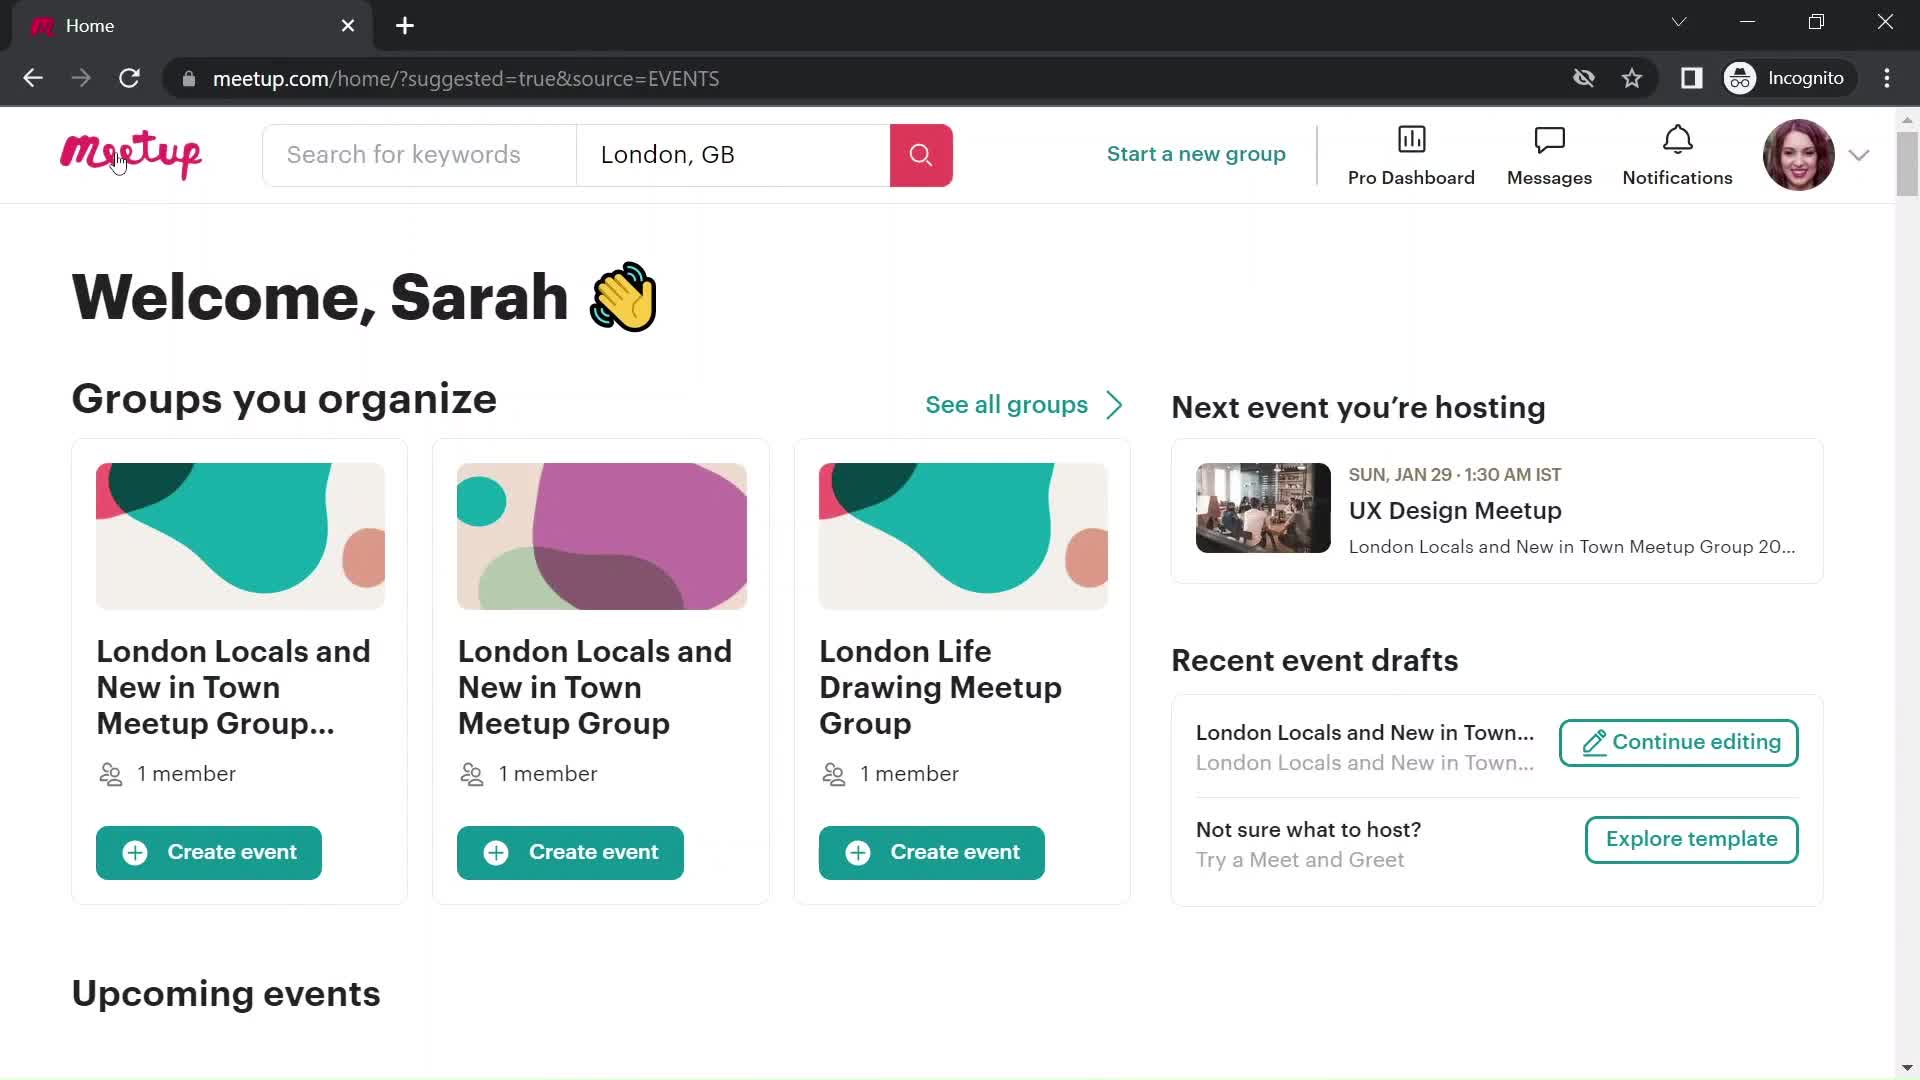
Task: Open Messages inbox
Action: [x=1549, y=154]
